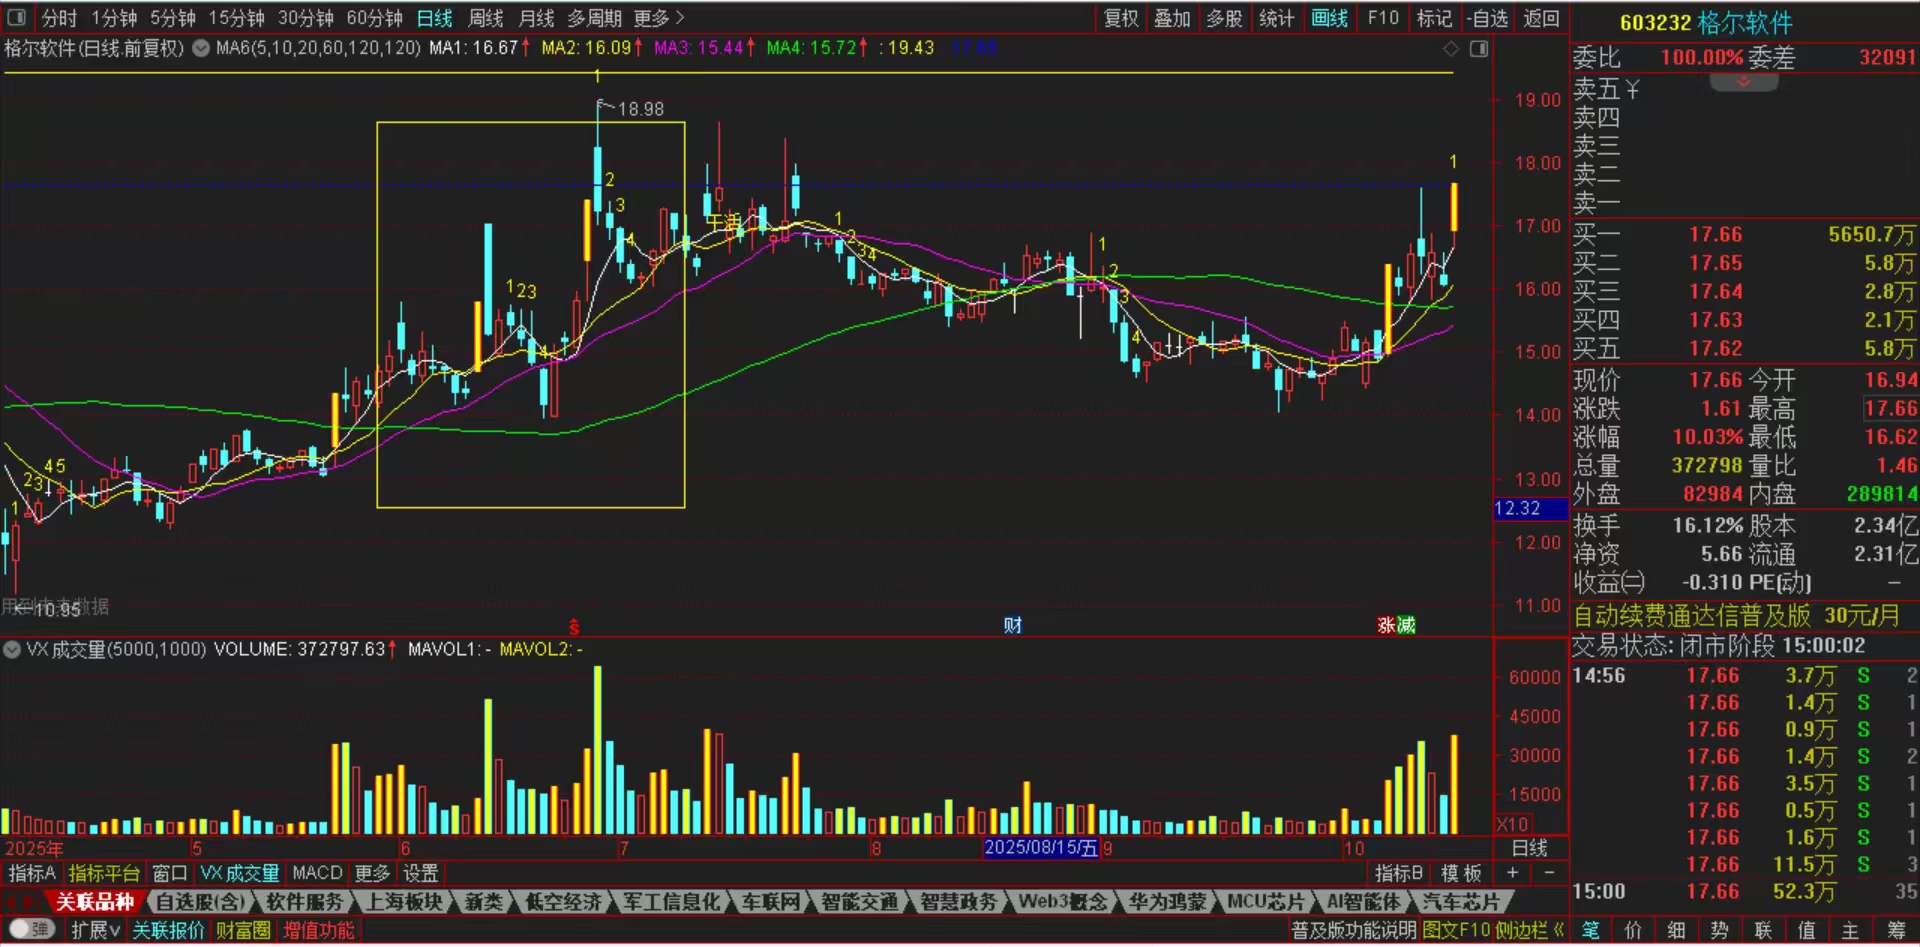Switch to 月线 monthly chart
Image resolution: width=1920 pixels, height=947 pixels.
(x=536, y=18)
